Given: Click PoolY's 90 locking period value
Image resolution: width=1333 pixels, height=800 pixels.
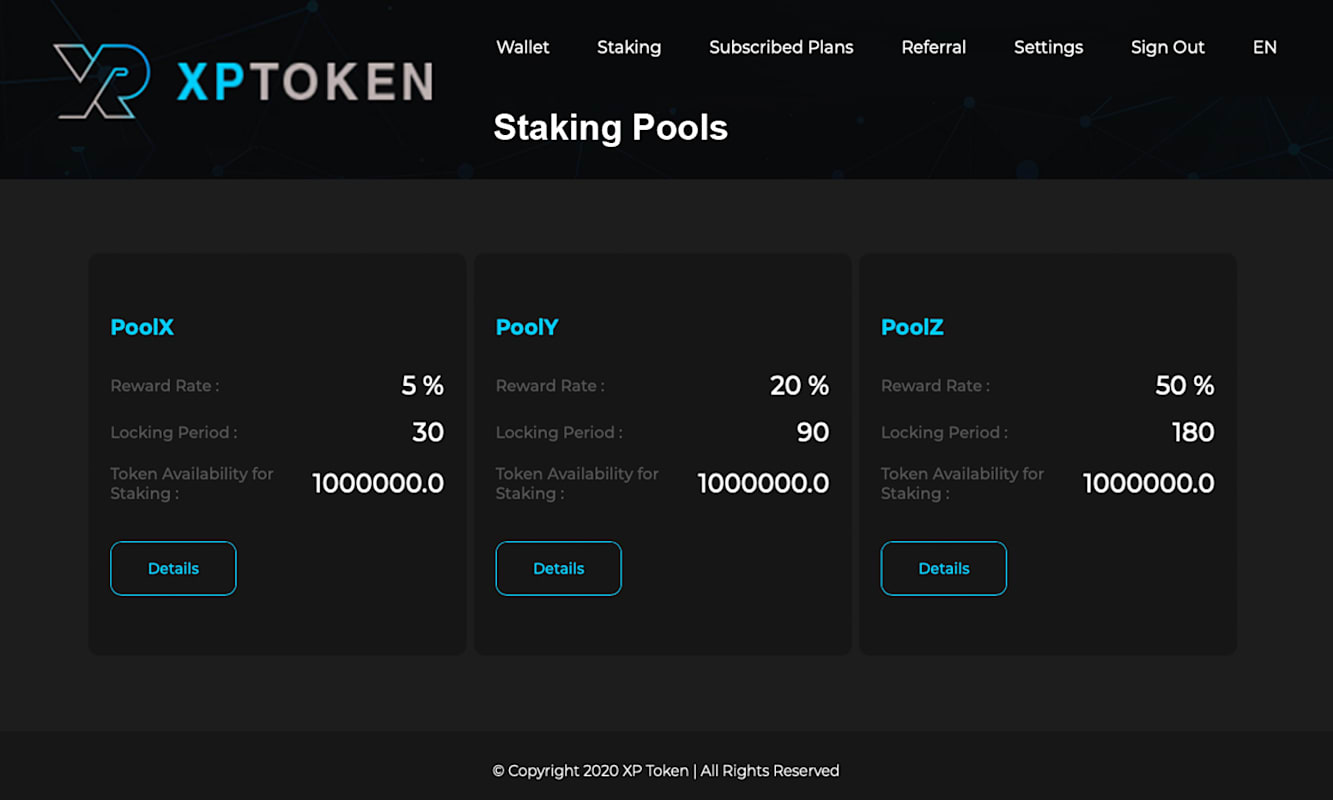Looking at the screenshot, I should [x=813, y=432].
